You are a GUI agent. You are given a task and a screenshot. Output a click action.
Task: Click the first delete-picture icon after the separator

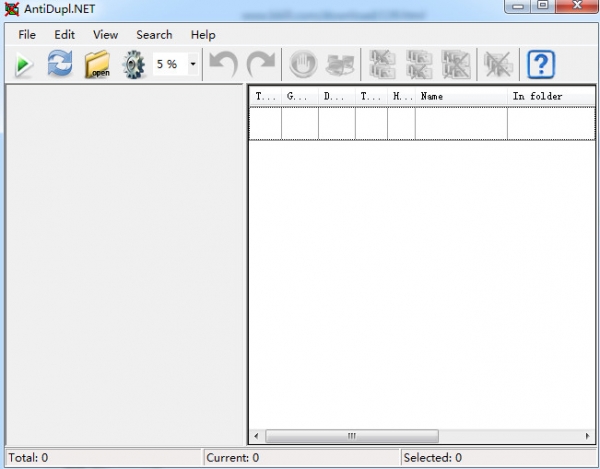[x=382, y=64]
